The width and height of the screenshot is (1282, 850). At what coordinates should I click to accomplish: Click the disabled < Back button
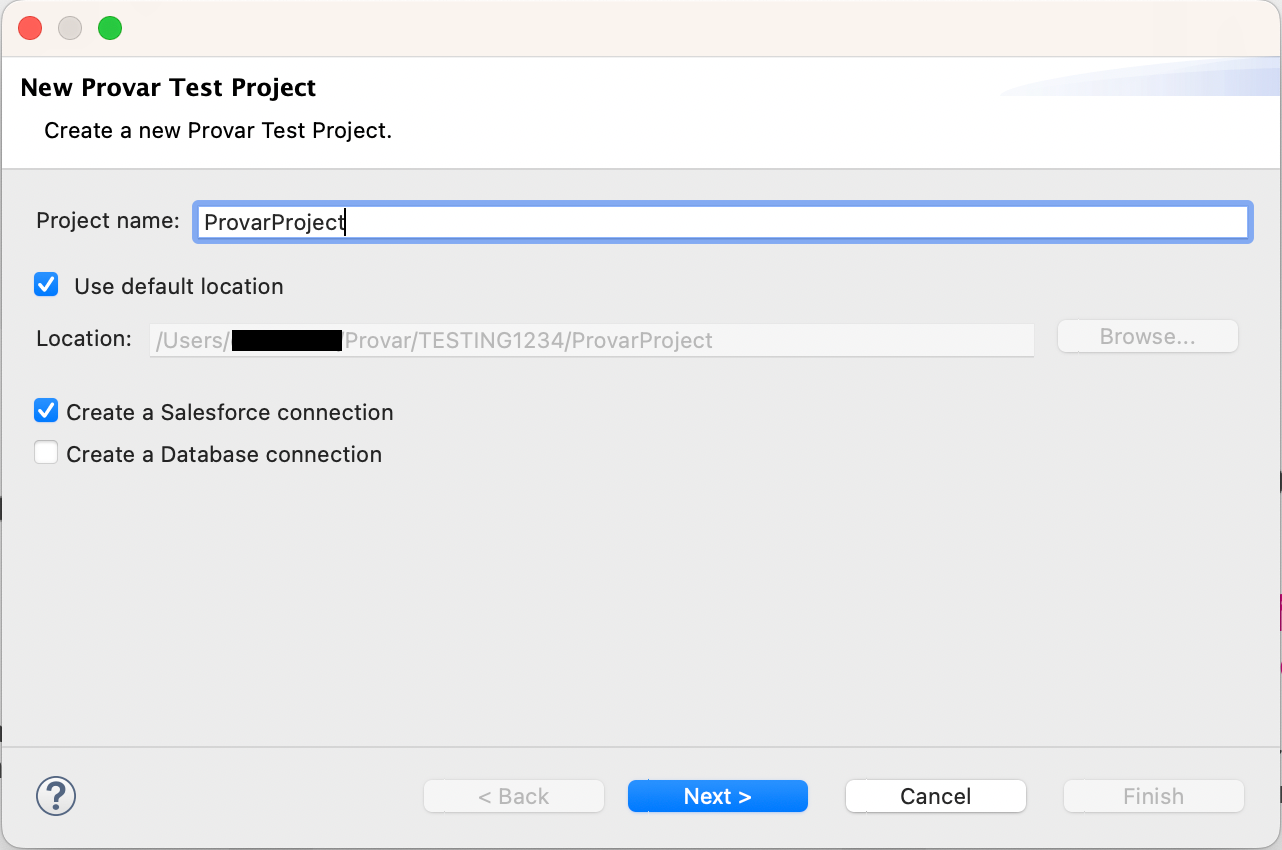click(x=513, y=796)
